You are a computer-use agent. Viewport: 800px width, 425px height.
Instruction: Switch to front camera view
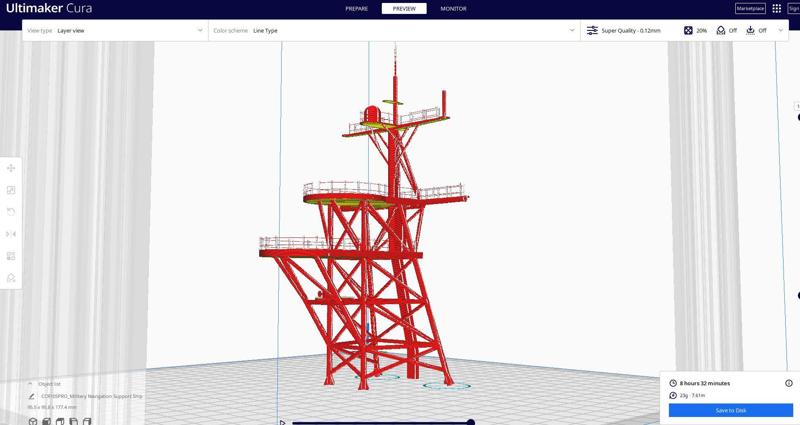click(46, 421)
